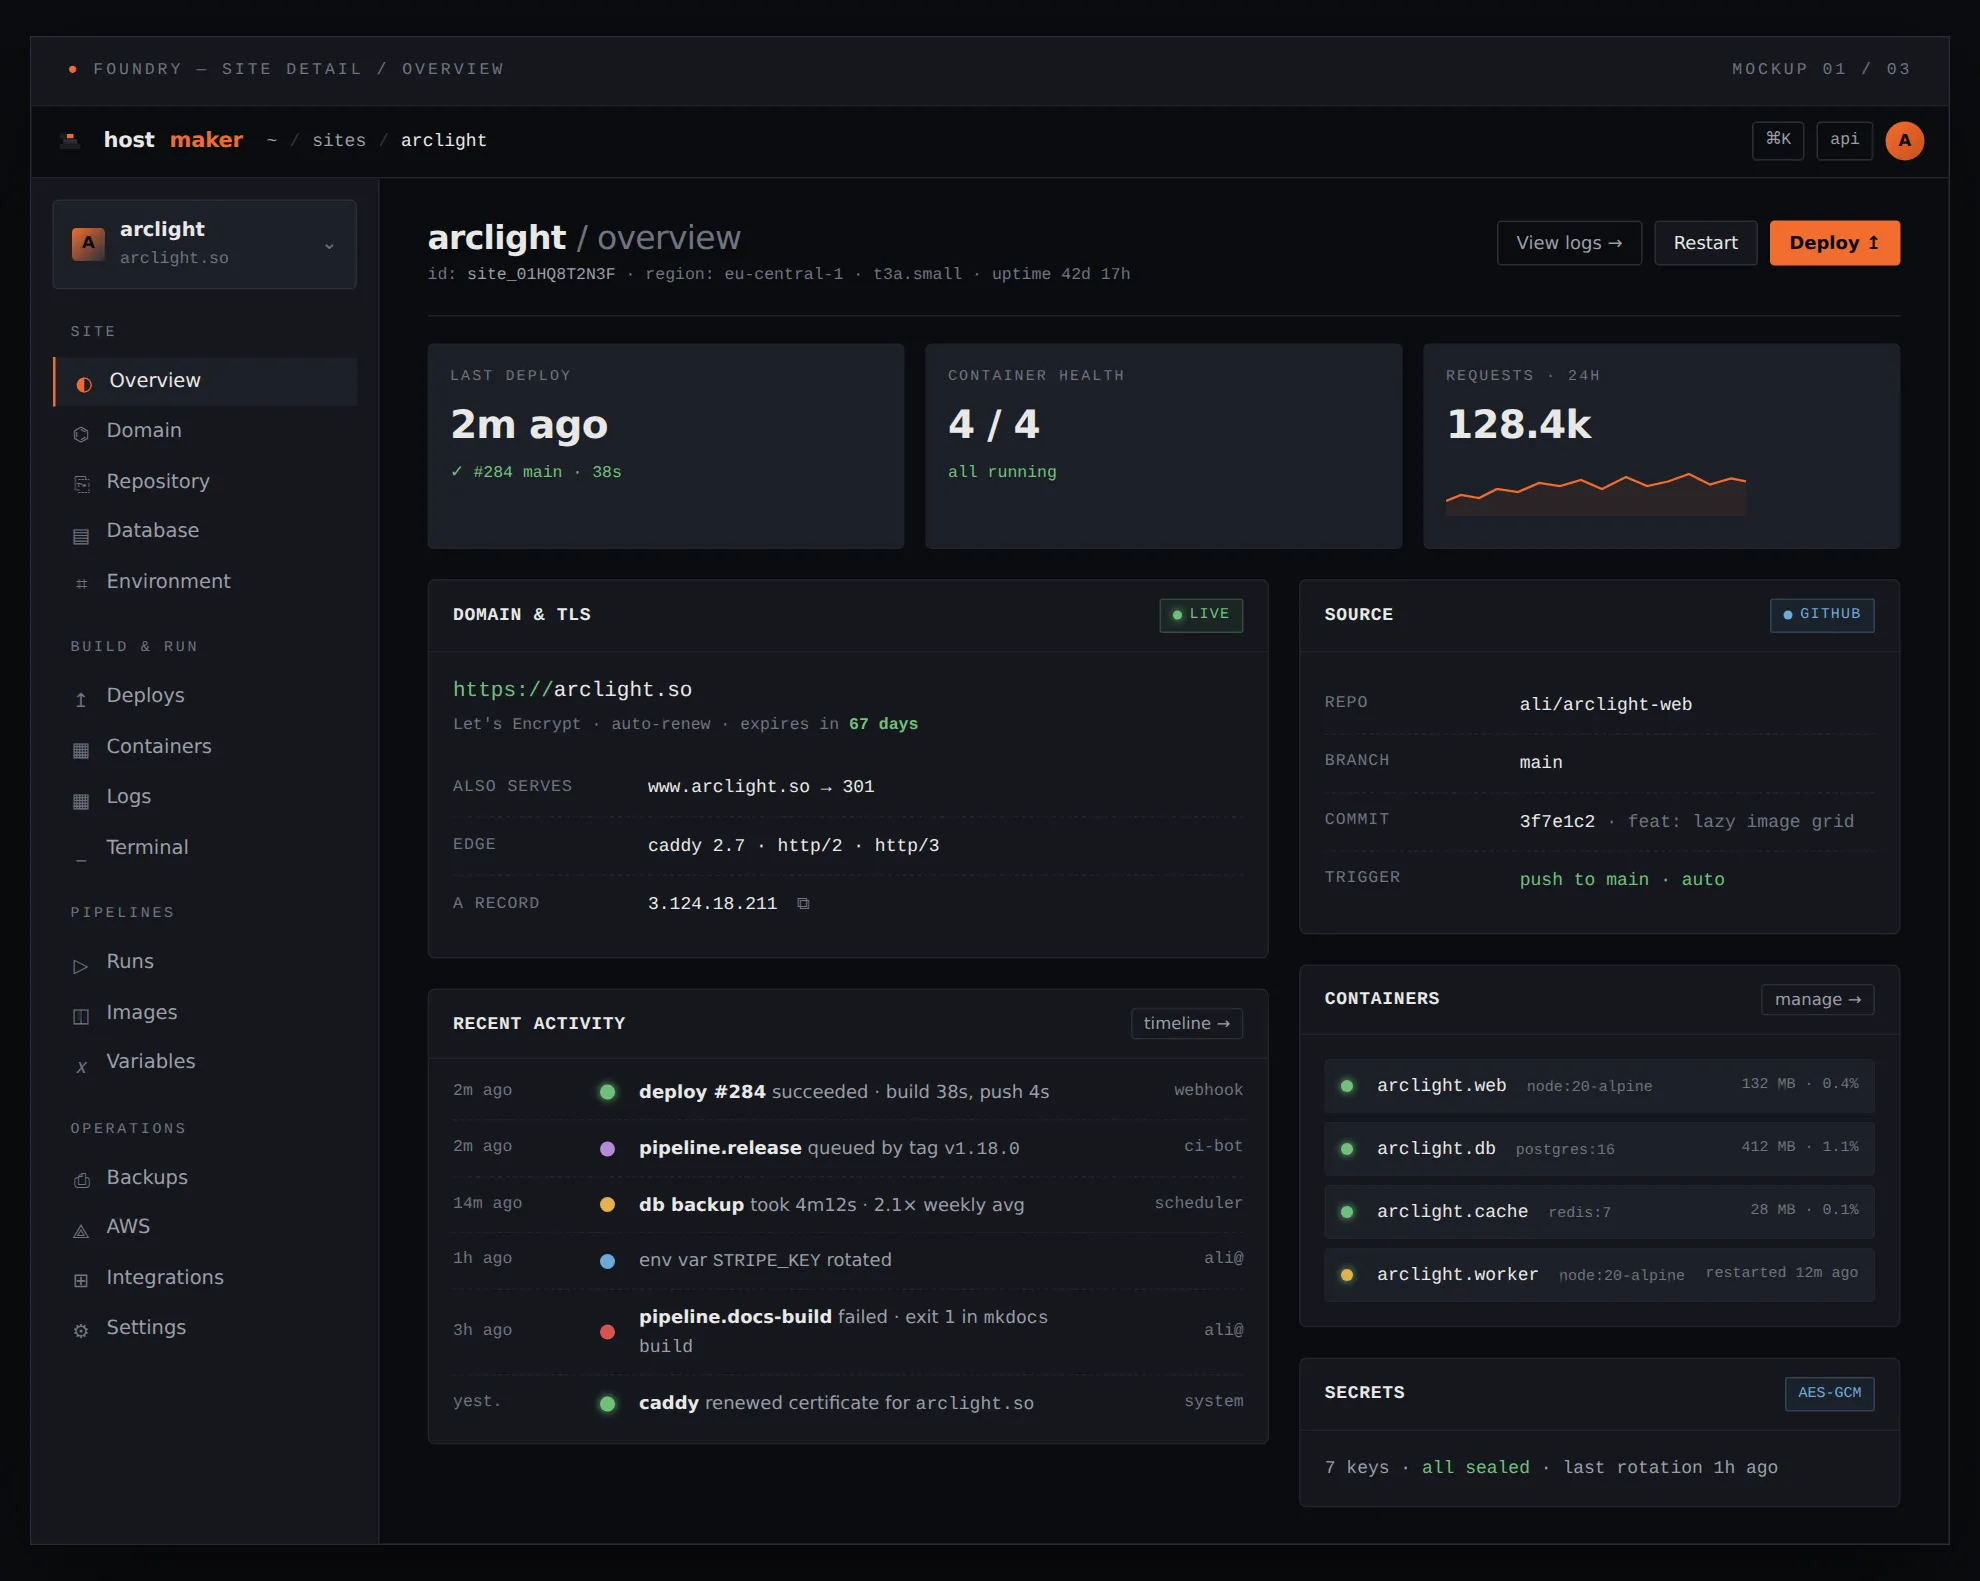Click the GITHUB source badge
This screenshot has height=1581, width=1980.
point(1822,615)
